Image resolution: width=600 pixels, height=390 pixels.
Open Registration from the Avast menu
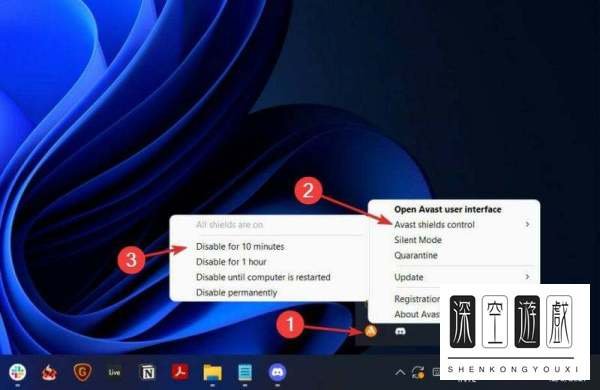(417, 299)
